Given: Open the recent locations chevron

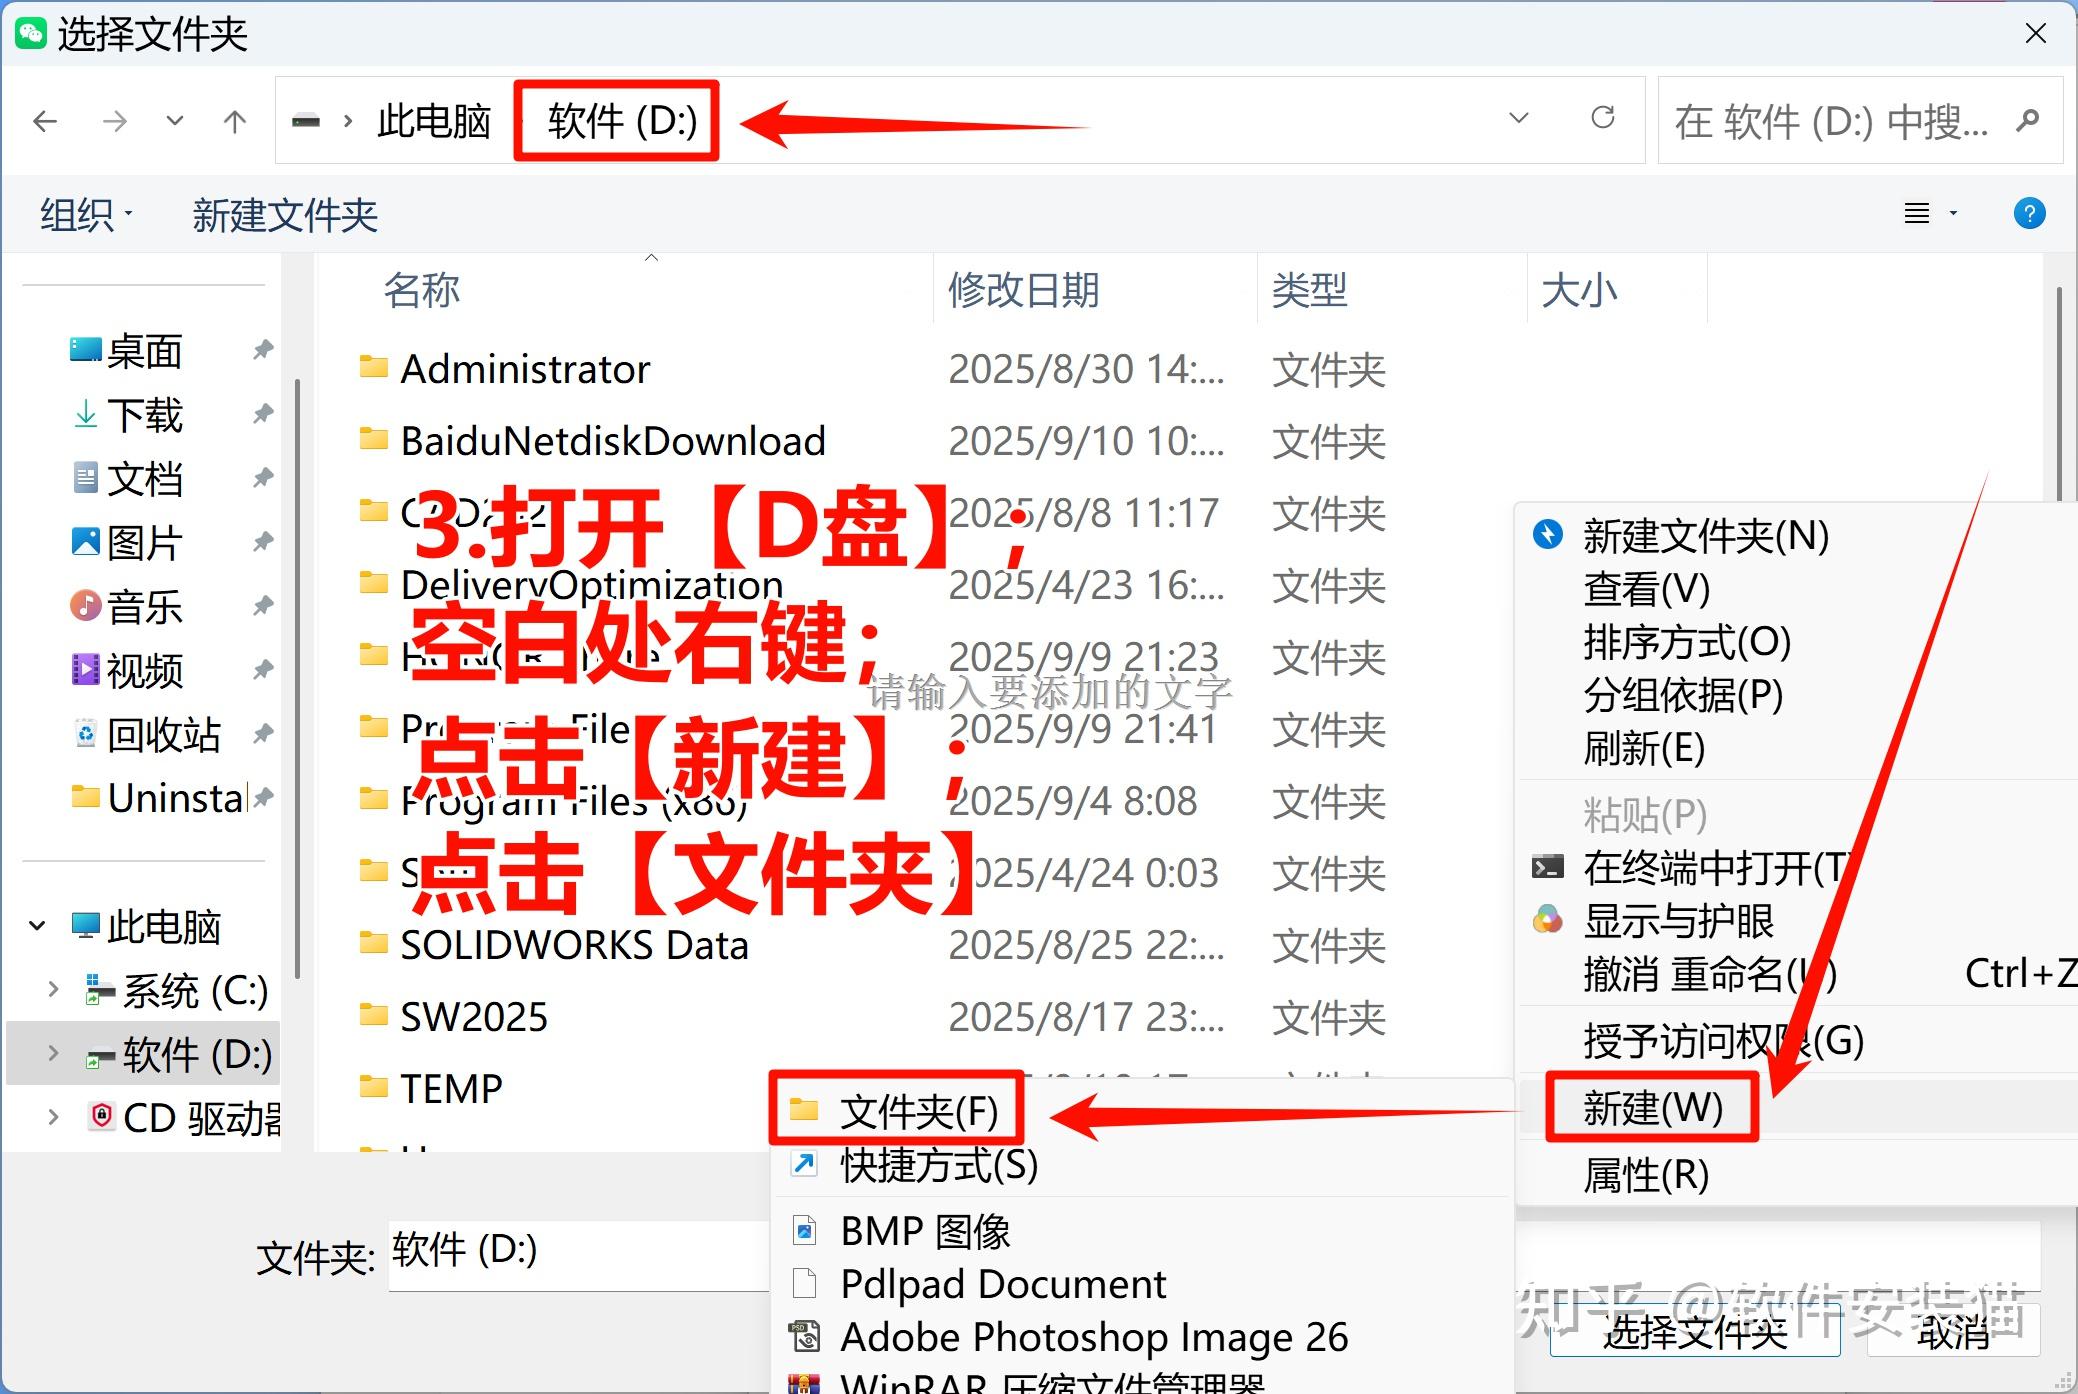Looking at the screenshot, I should (x=175, y=122).
